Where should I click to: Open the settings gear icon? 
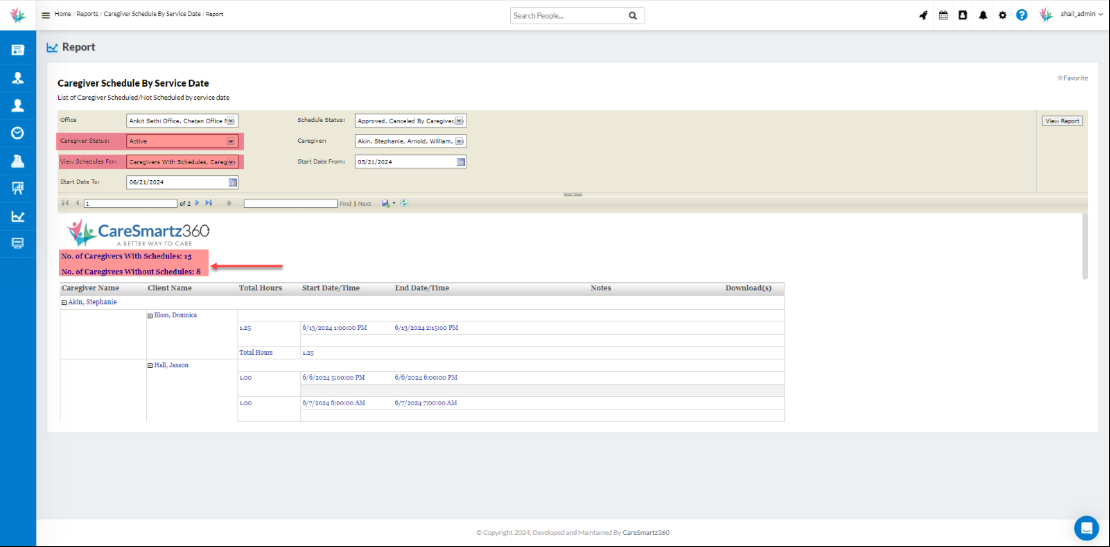tap(1003, 16)
